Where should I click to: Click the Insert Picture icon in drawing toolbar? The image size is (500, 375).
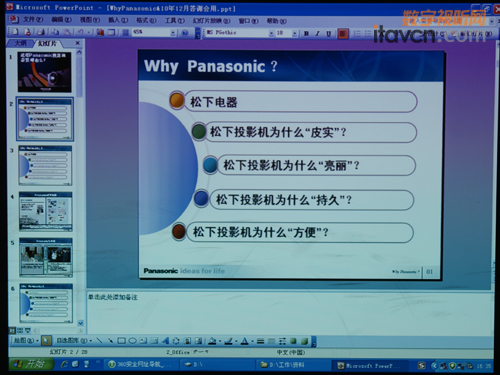[x=198, y=341]
